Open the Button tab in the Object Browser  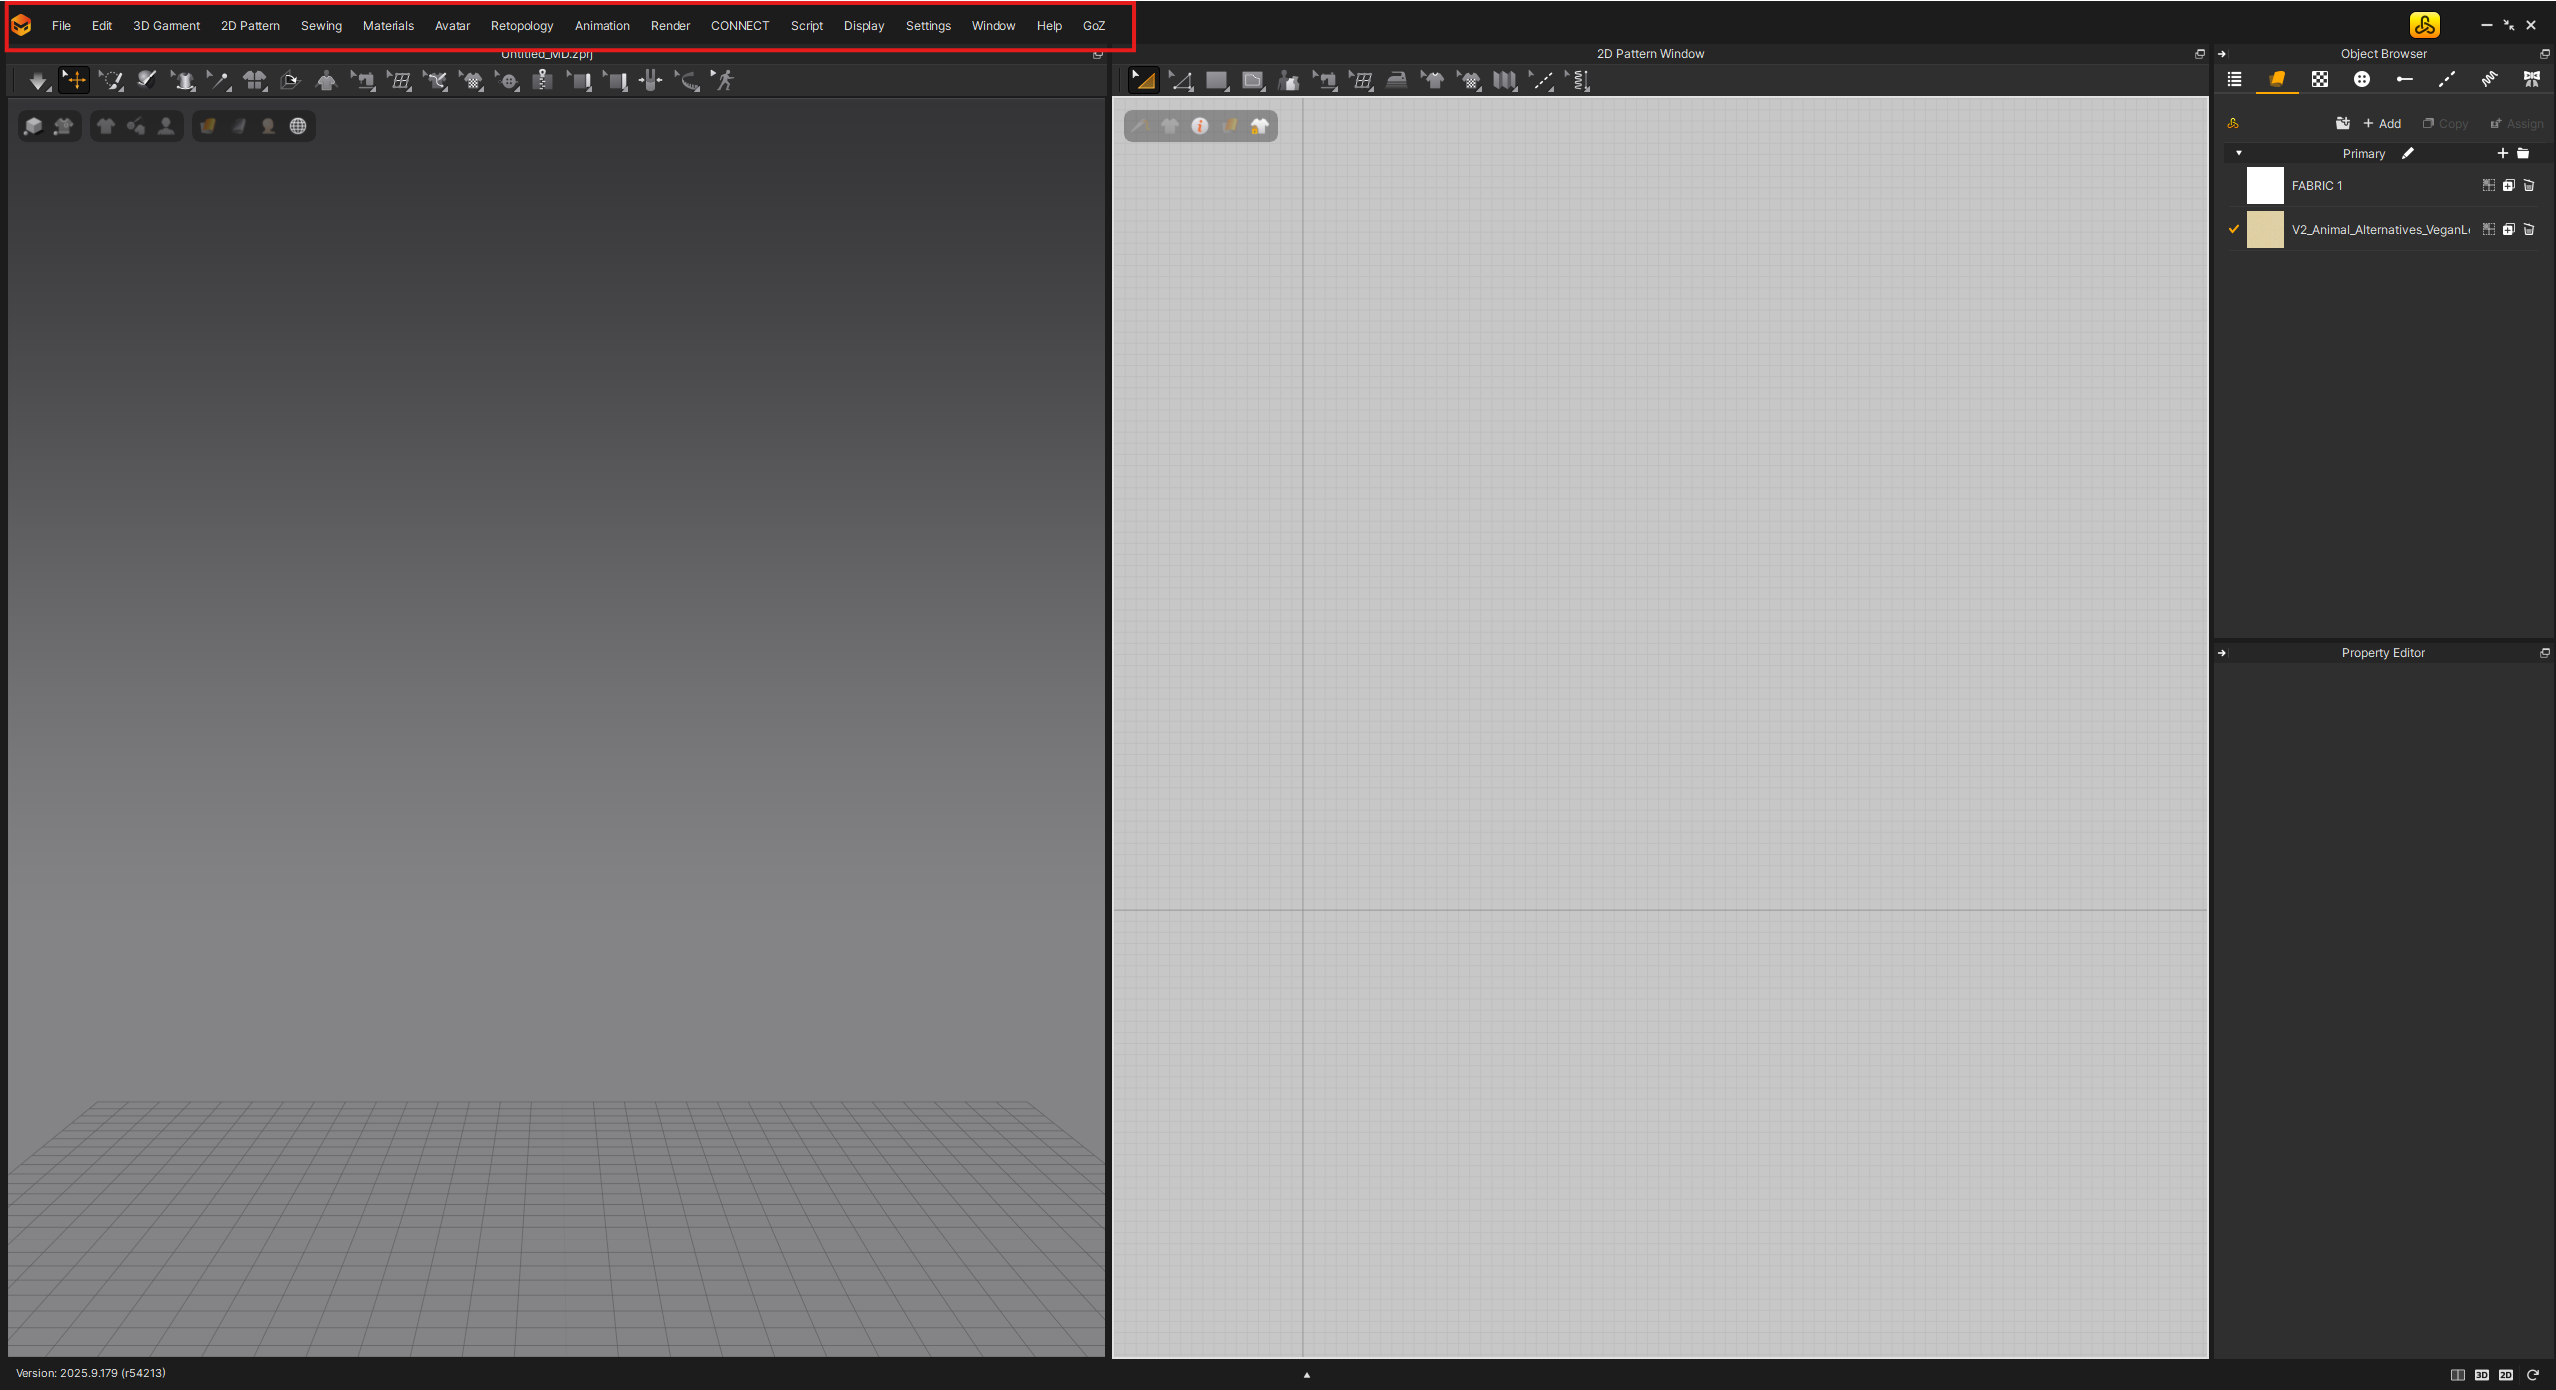(2363, 79)
